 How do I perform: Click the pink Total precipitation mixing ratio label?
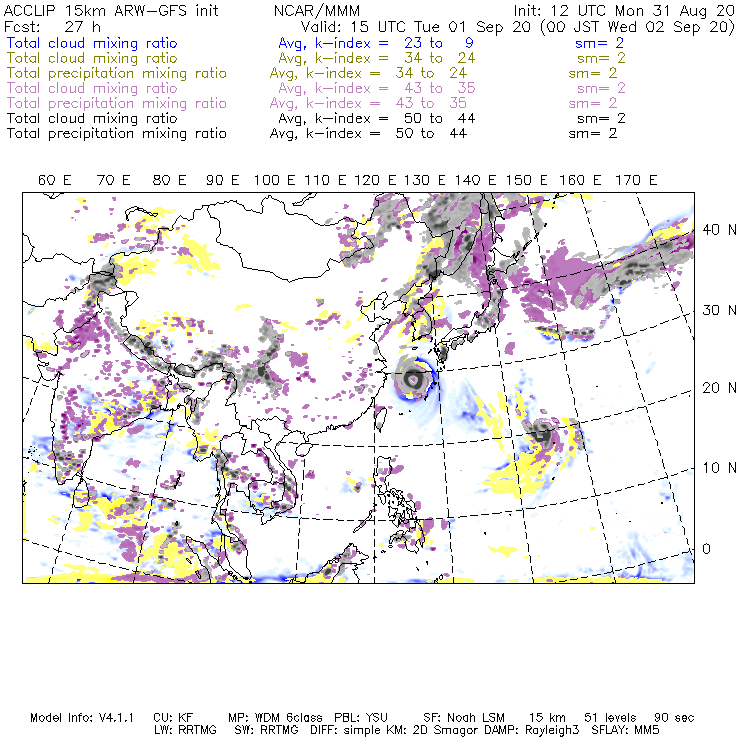click(117, 103)
